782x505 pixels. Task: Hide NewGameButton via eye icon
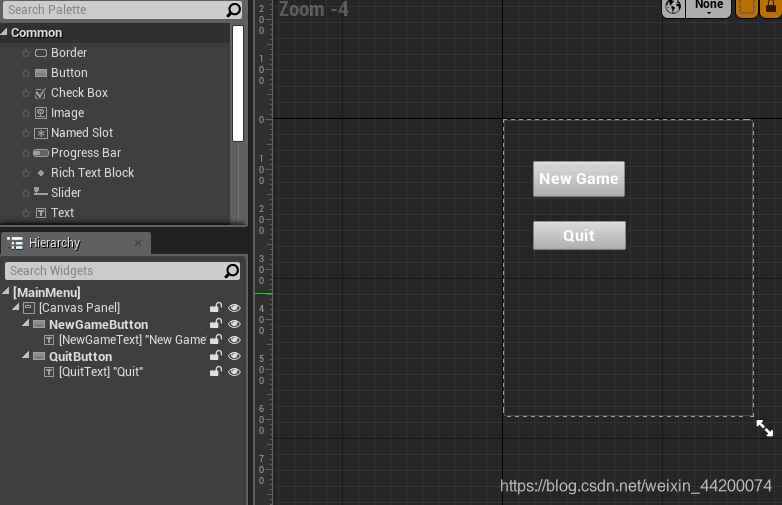point(234,324)
